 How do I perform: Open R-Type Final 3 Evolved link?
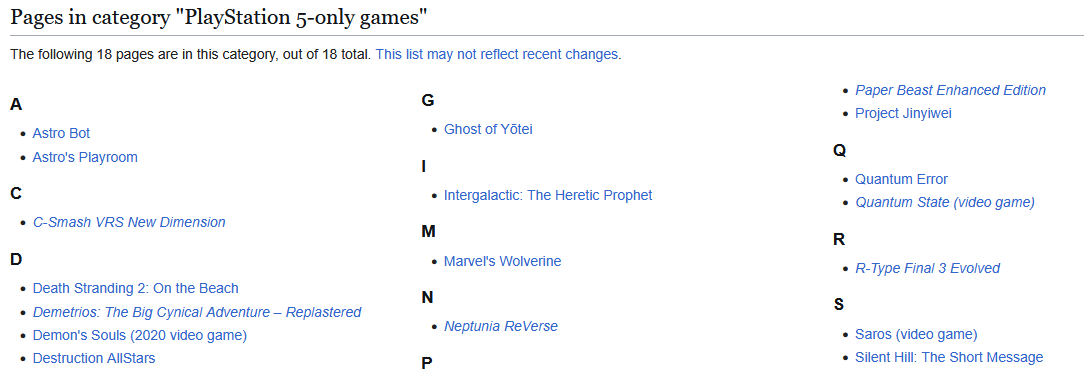[928, 268]
